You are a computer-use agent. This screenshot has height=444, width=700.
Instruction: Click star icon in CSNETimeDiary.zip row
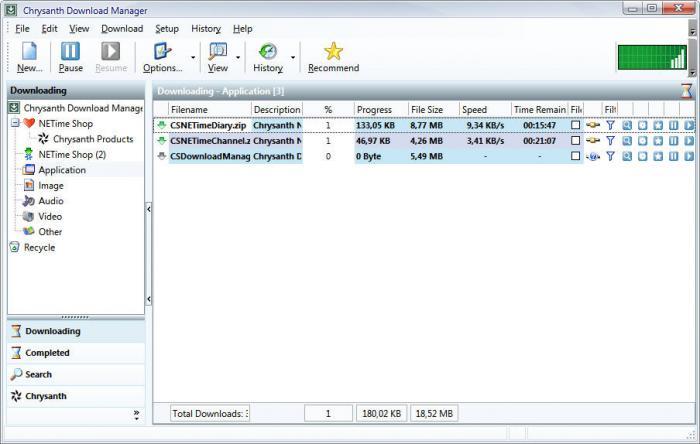tap(658, 125)
